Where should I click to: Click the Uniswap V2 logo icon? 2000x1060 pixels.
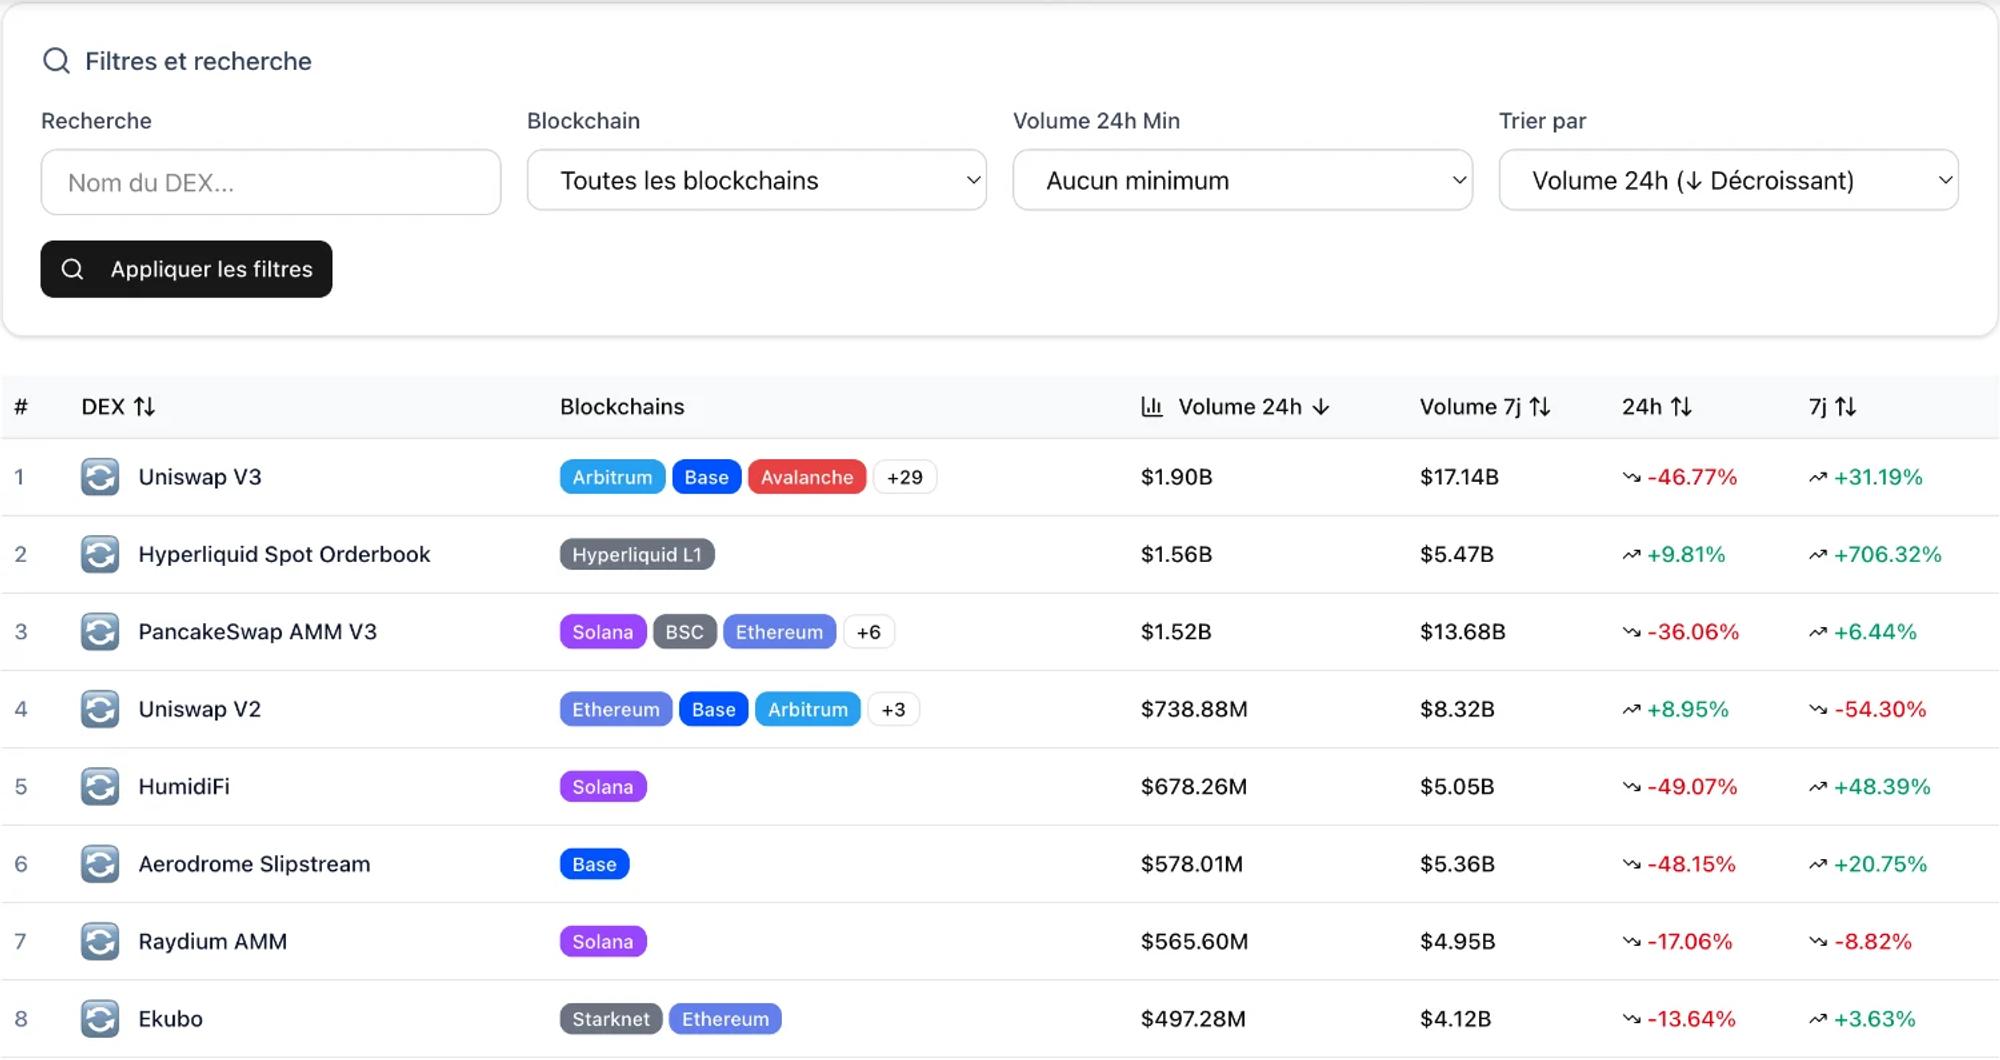pyautogui.click(x=100, y=709)
